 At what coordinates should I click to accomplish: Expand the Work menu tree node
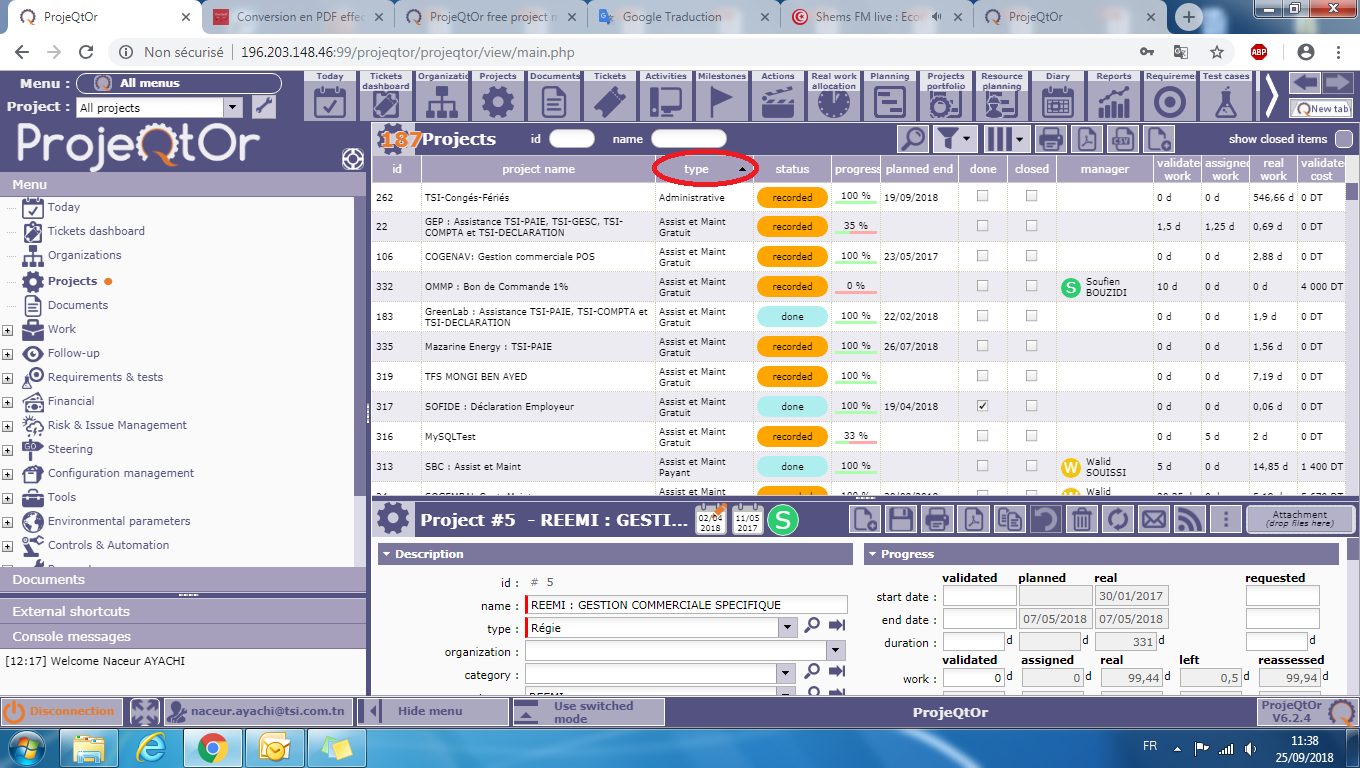pos(8,330)
